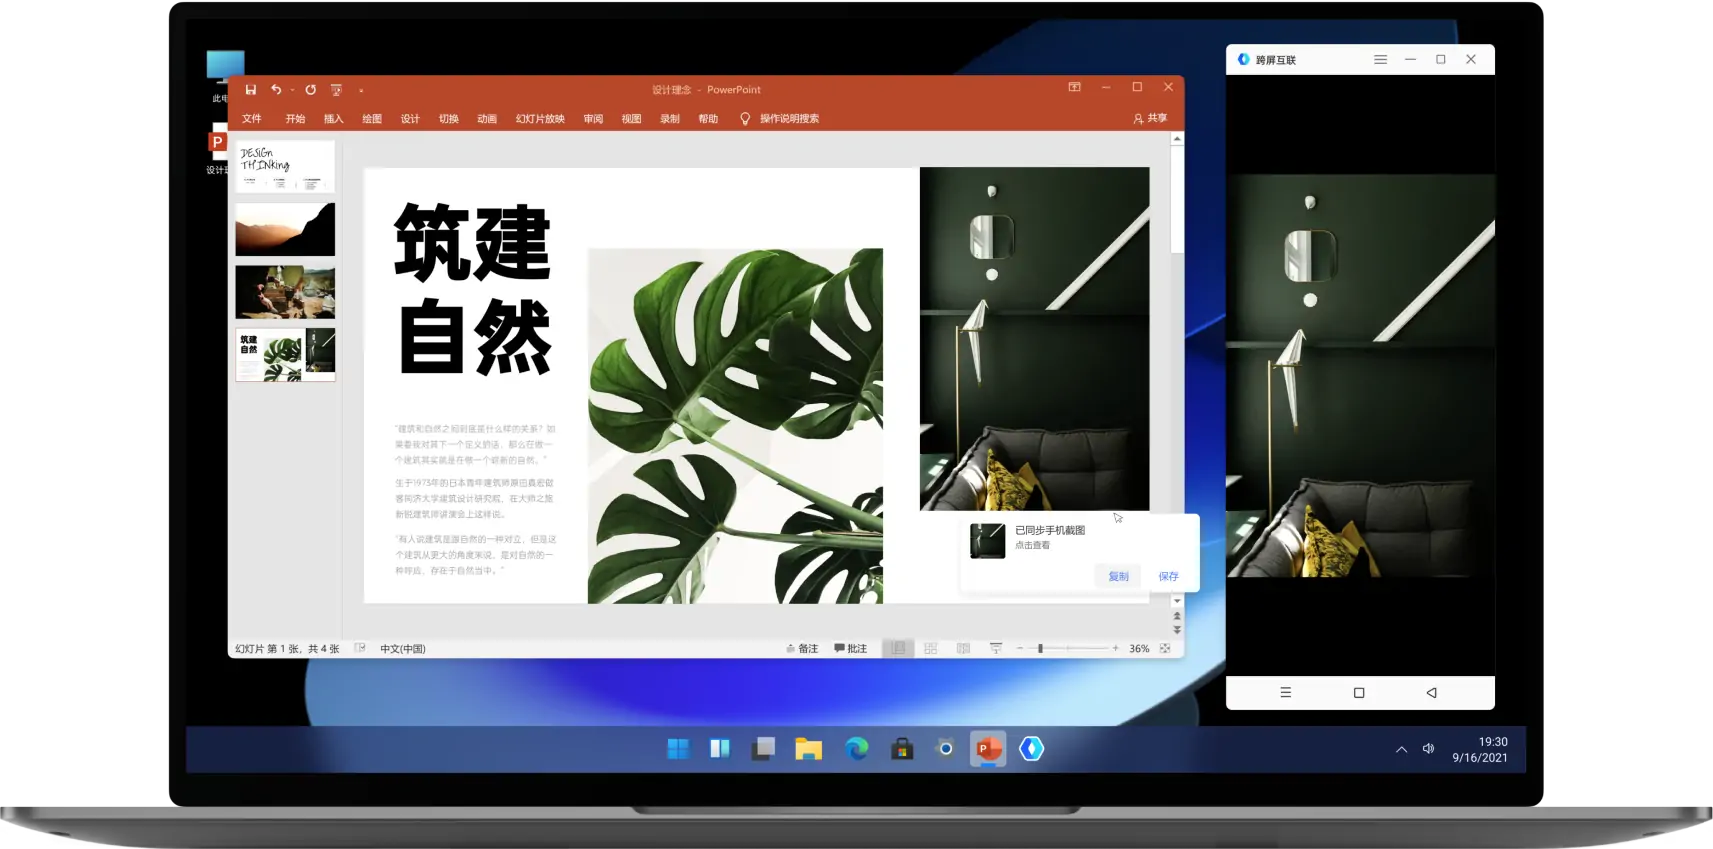Click the 复制 button in screenshot notification
Screen dimensions: 1713x849
coord(1118,577)
